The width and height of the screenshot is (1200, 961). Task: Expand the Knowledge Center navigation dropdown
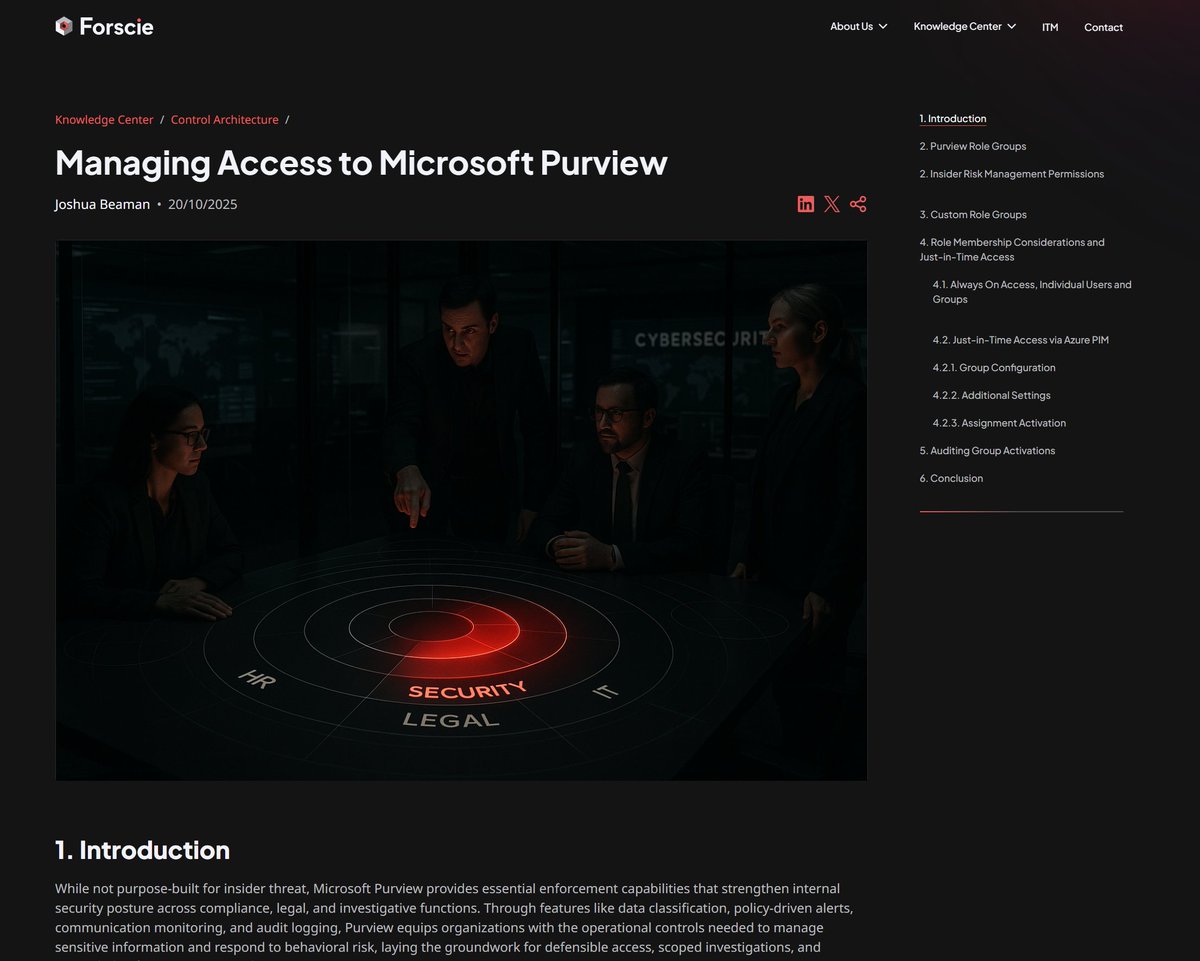coord(963,26)
